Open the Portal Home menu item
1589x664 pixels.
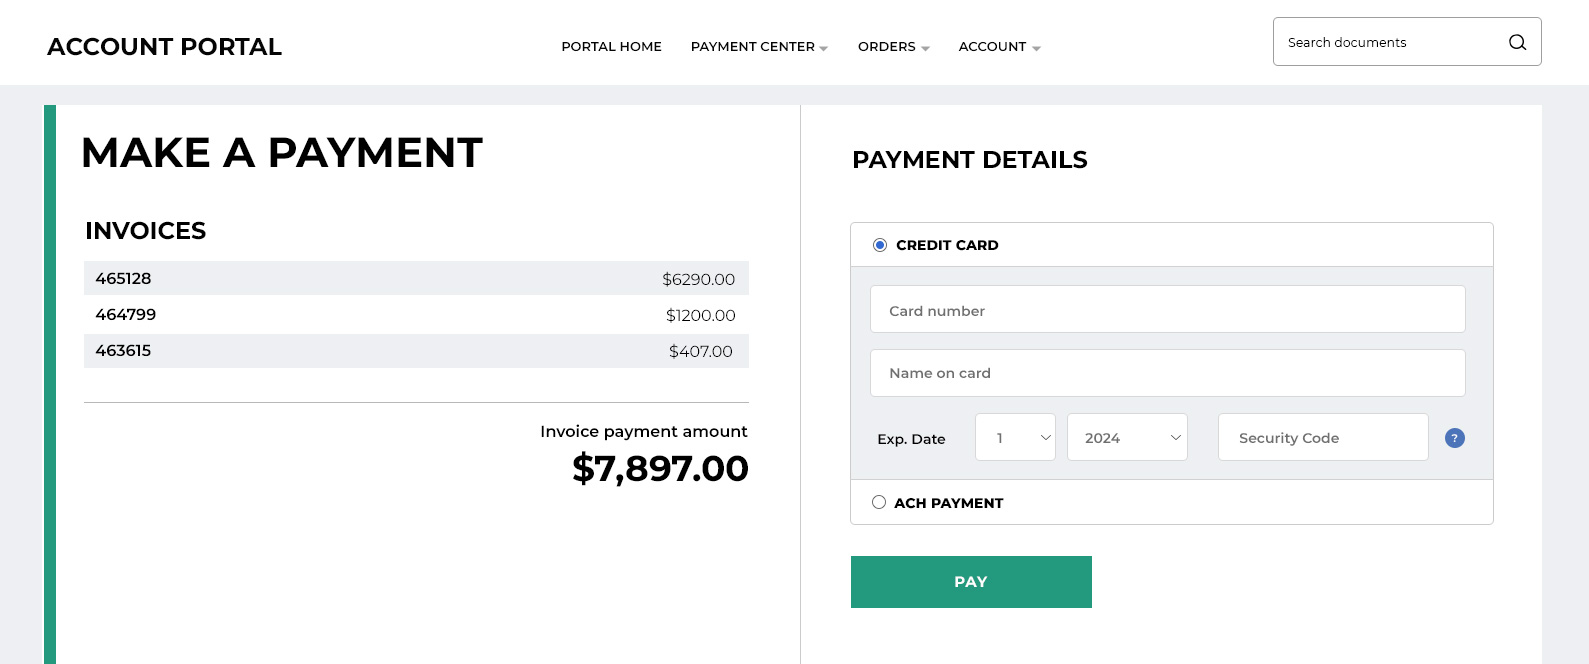point(611,47)
